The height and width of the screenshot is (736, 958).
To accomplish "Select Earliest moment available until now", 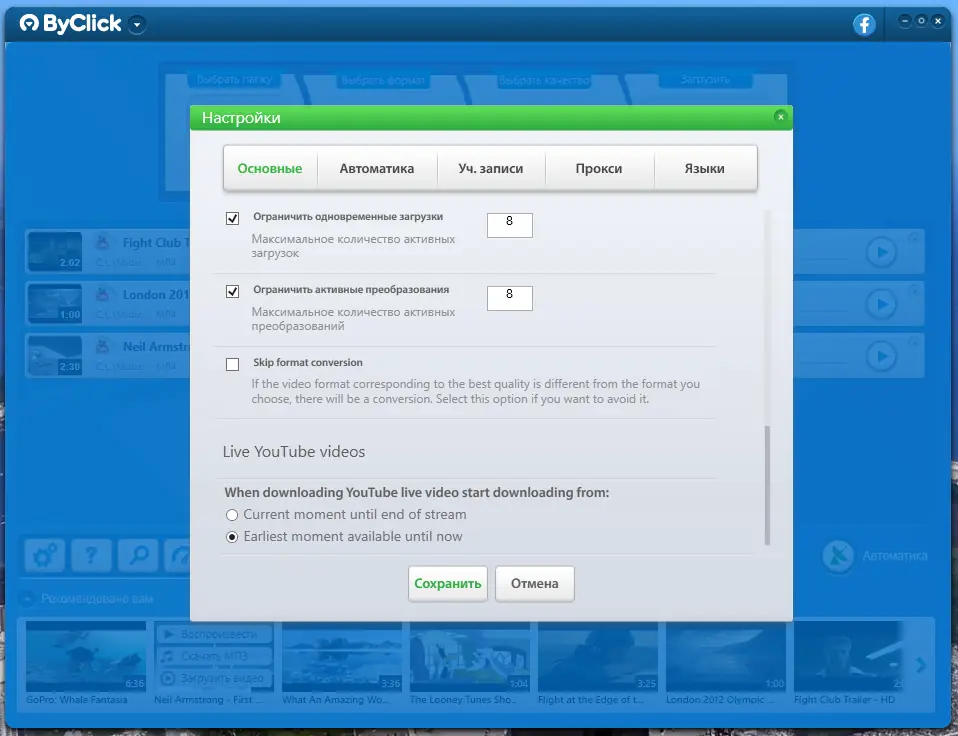I will [x=232, y=537].
